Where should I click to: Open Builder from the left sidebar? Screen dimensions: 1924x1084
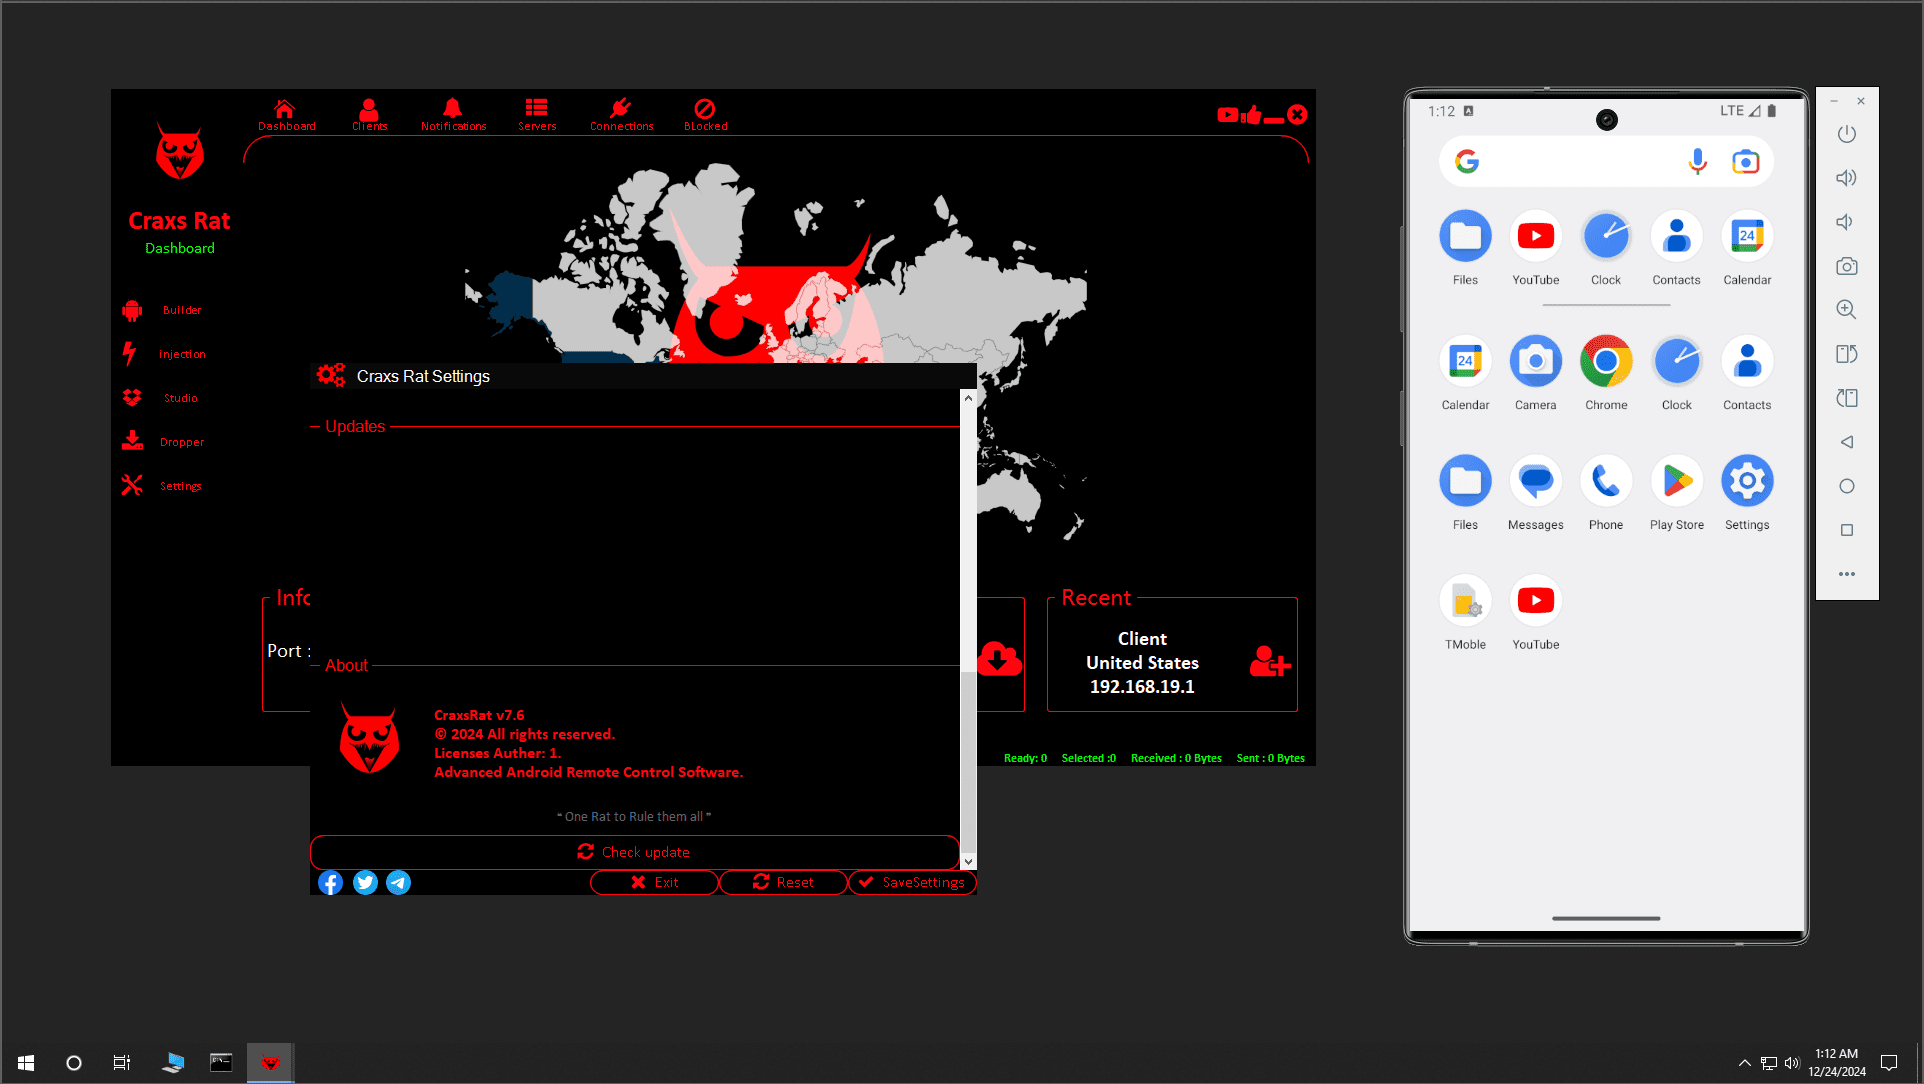click(162, 310)
